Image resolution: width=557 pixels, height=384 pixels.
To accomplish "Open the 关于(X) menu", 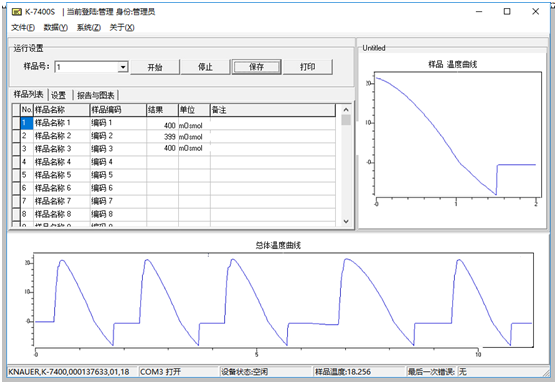I will point(121,27).
